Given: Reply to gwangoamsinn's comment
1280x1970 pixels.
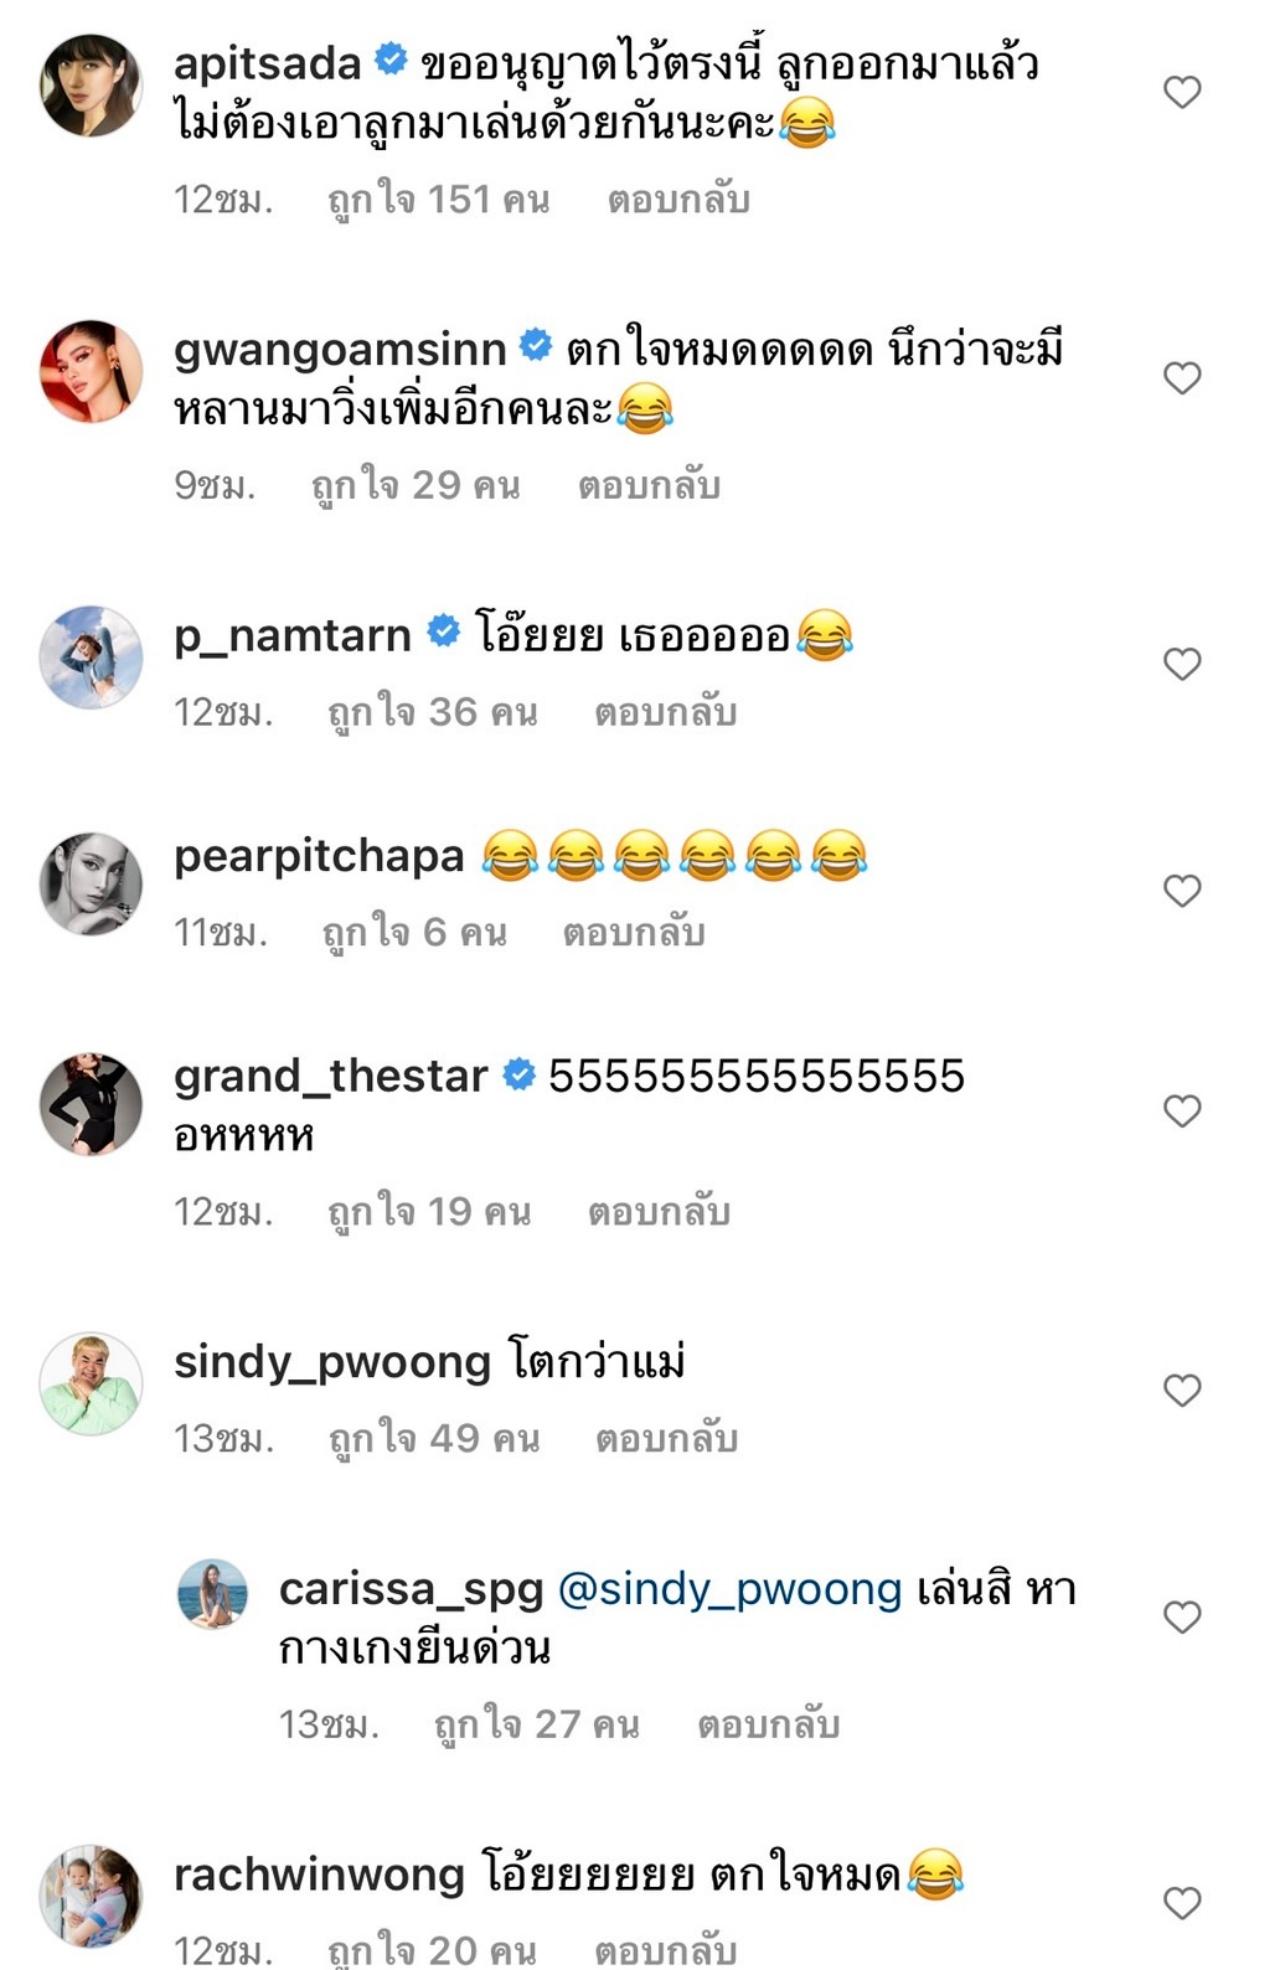Looking at the screenshot, I should click(x=649, y=486).
